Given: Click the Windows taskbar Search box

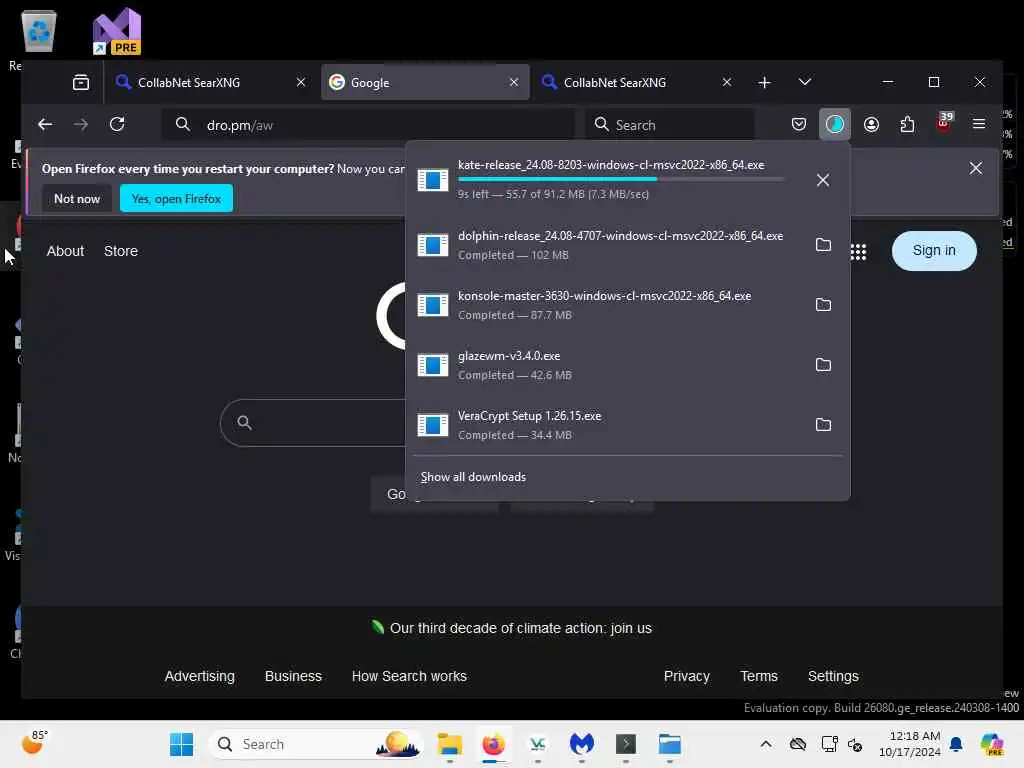Looking at the screenshot, I should pos(316,744).
